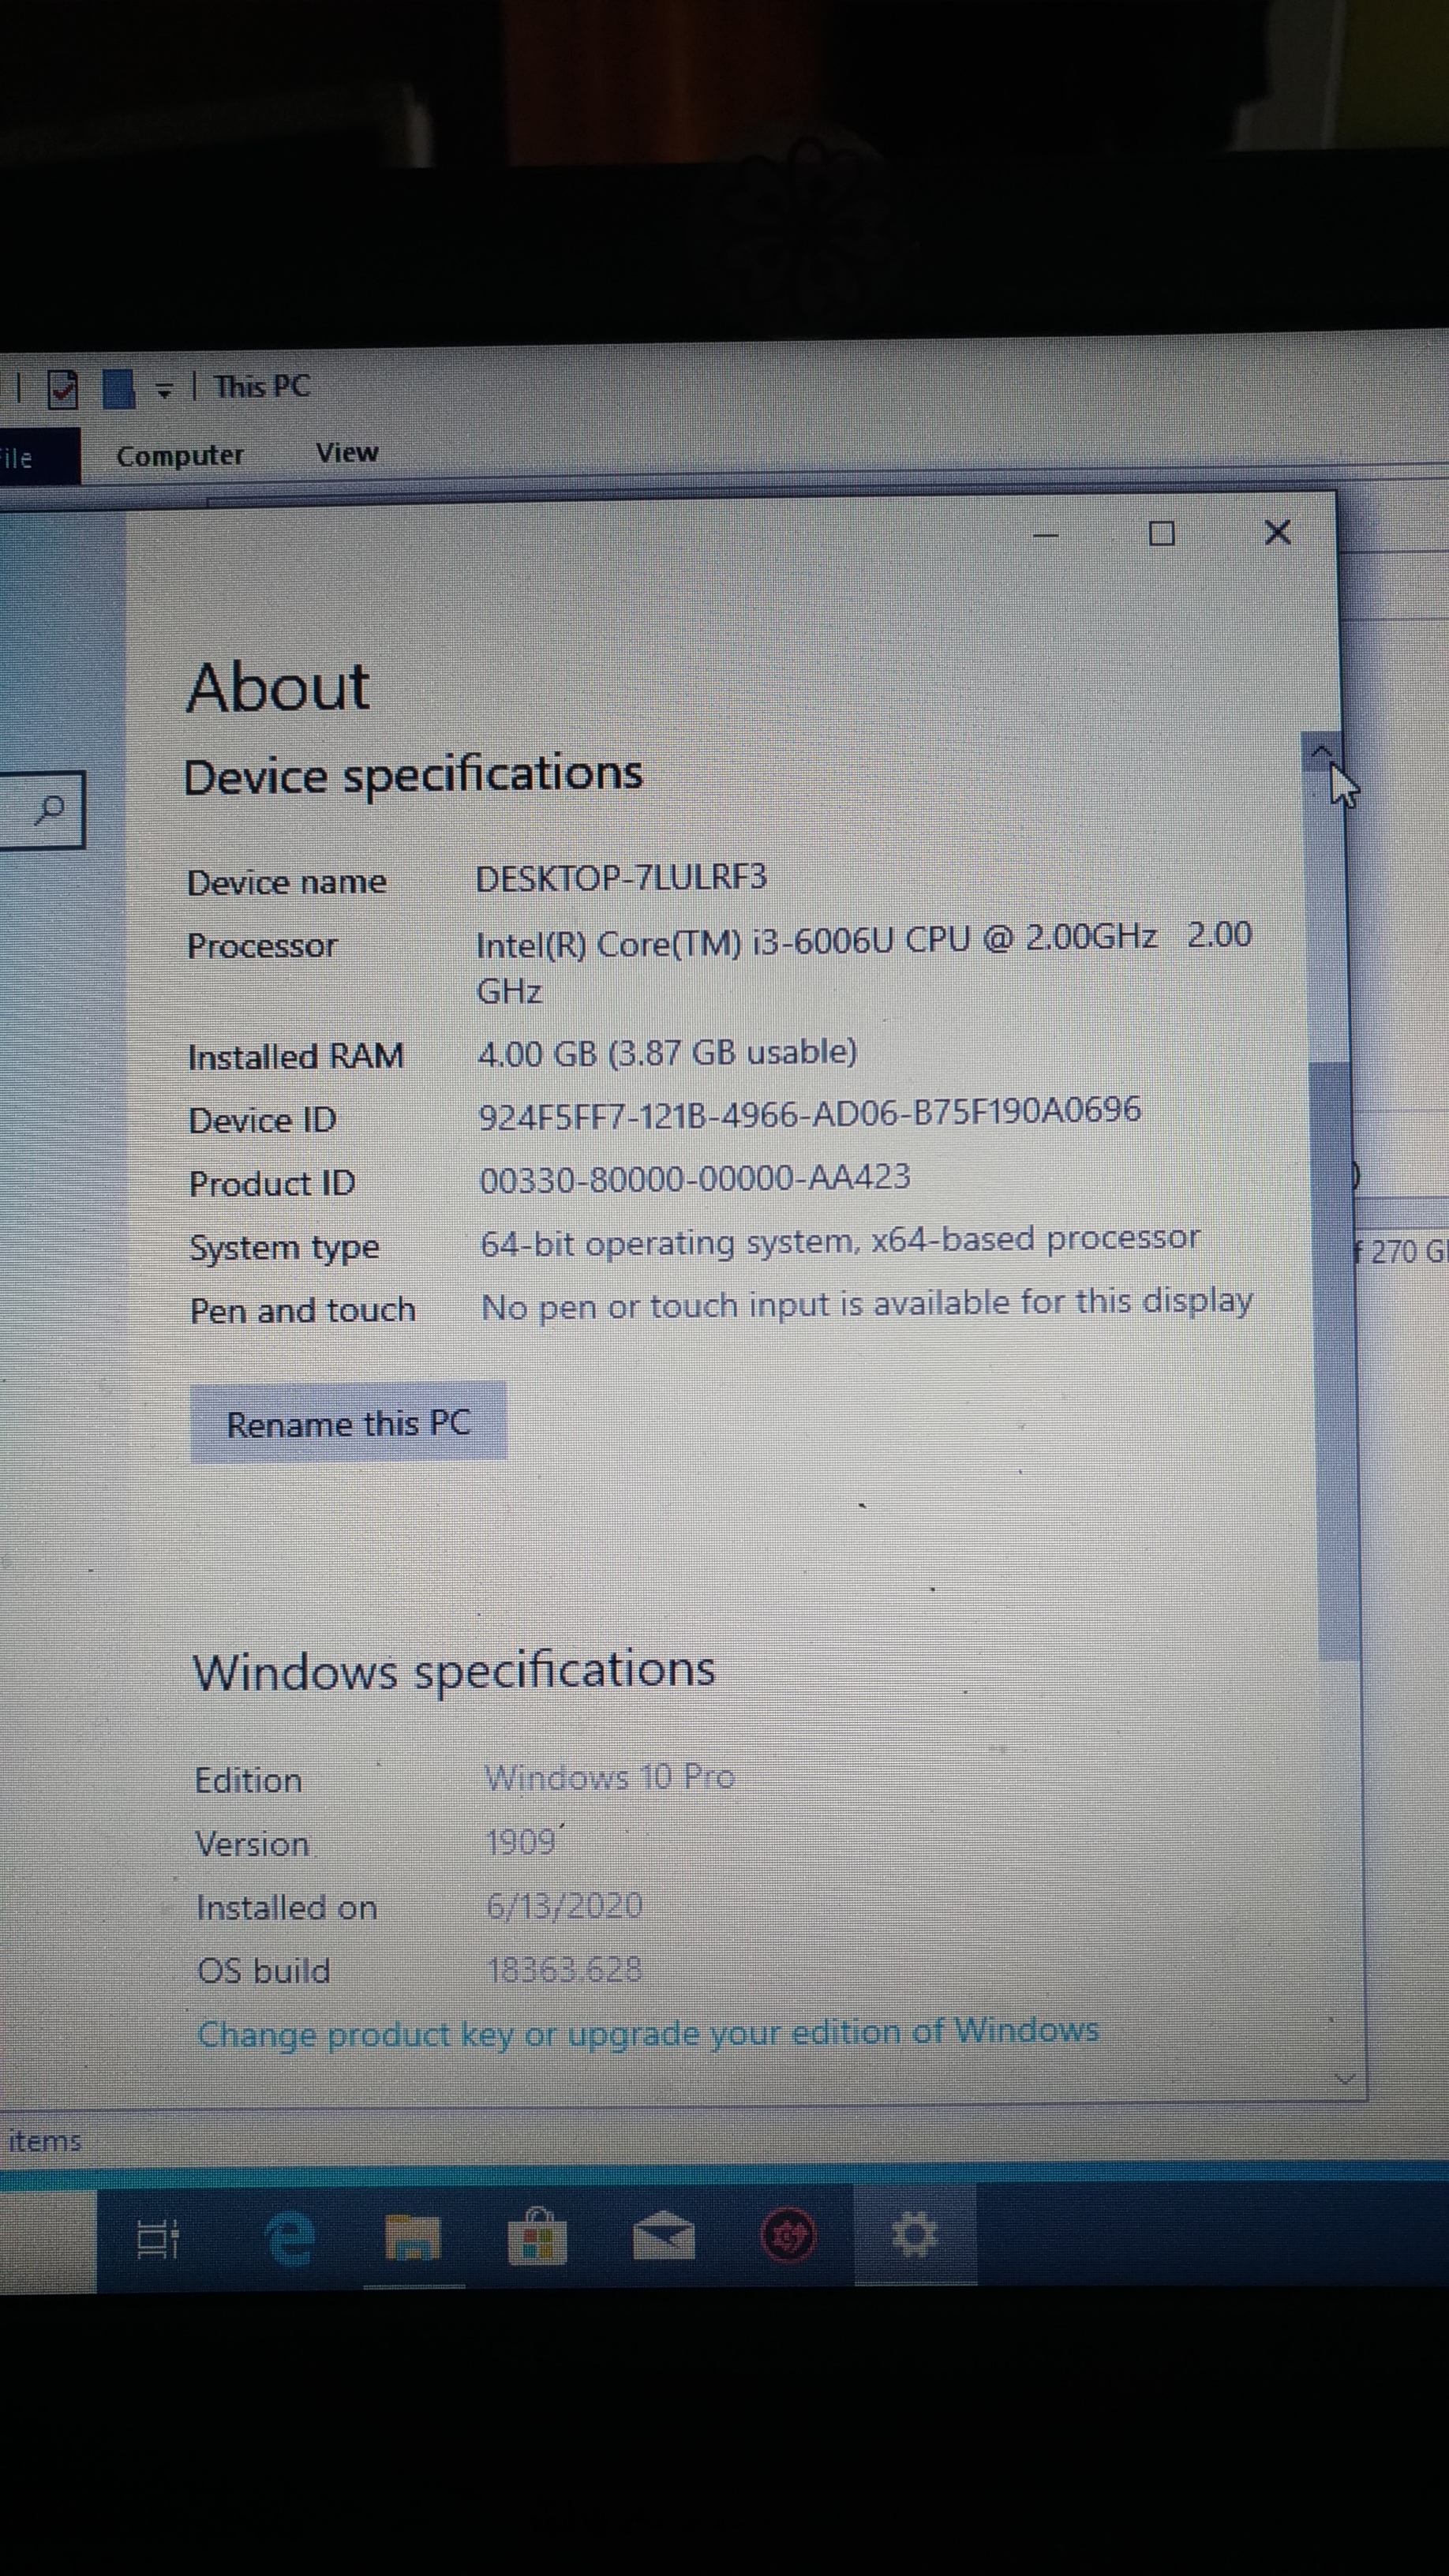This screenshot has height=2576, width=1449.
Task: Click the No pen or touch input text
Action: (867, 1304)
